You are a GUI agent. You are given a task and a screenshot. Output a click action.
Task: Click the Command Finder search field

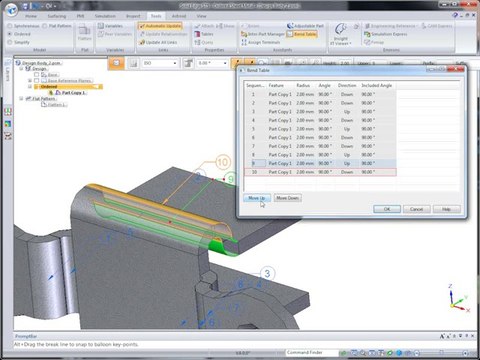pyautogui.click(x=312, y=352)
